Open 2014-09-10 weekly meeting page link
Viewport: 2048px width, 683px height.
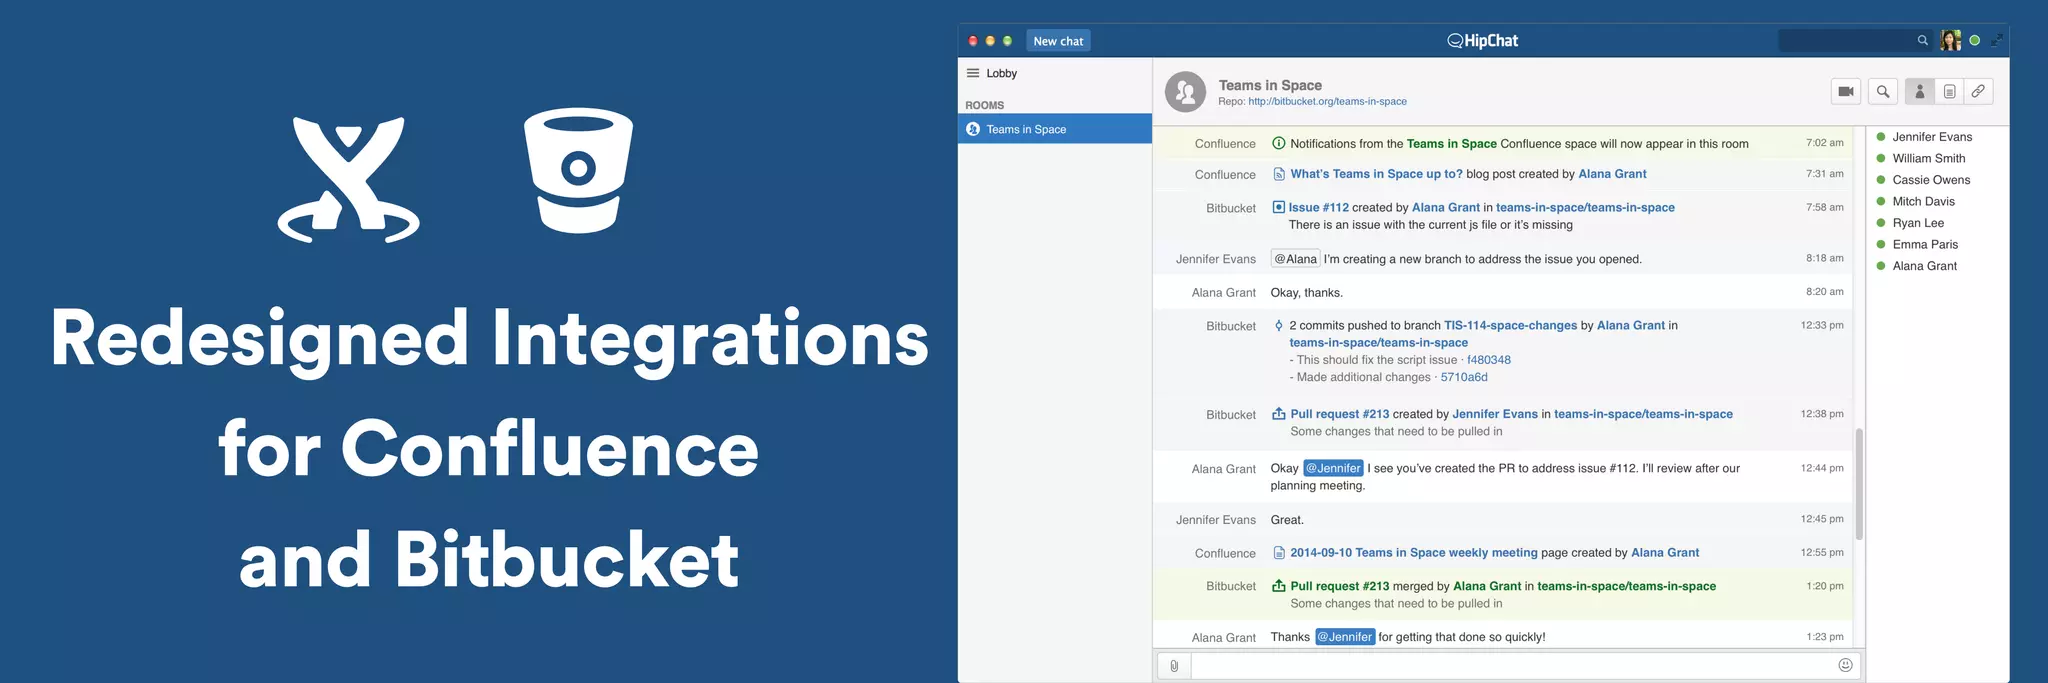point(1413,552)
